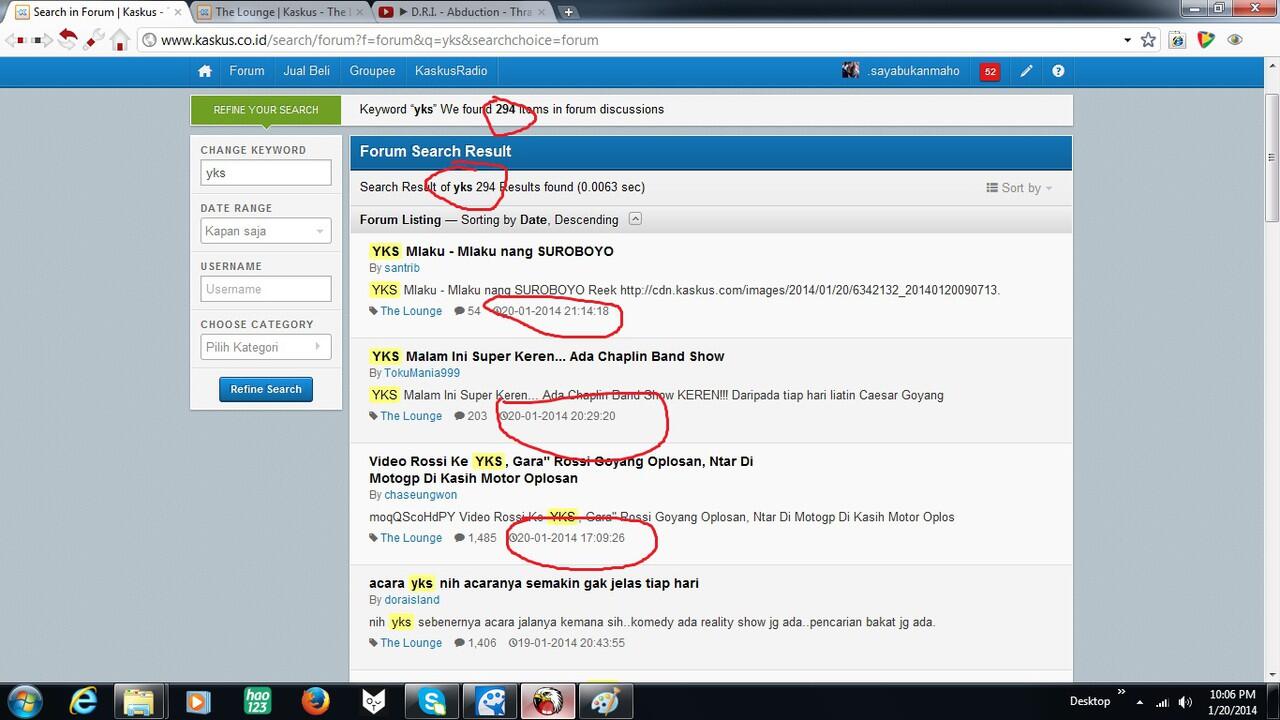
Task: Open the sayabukanmaho profile avatar
Action: (851, 70)
